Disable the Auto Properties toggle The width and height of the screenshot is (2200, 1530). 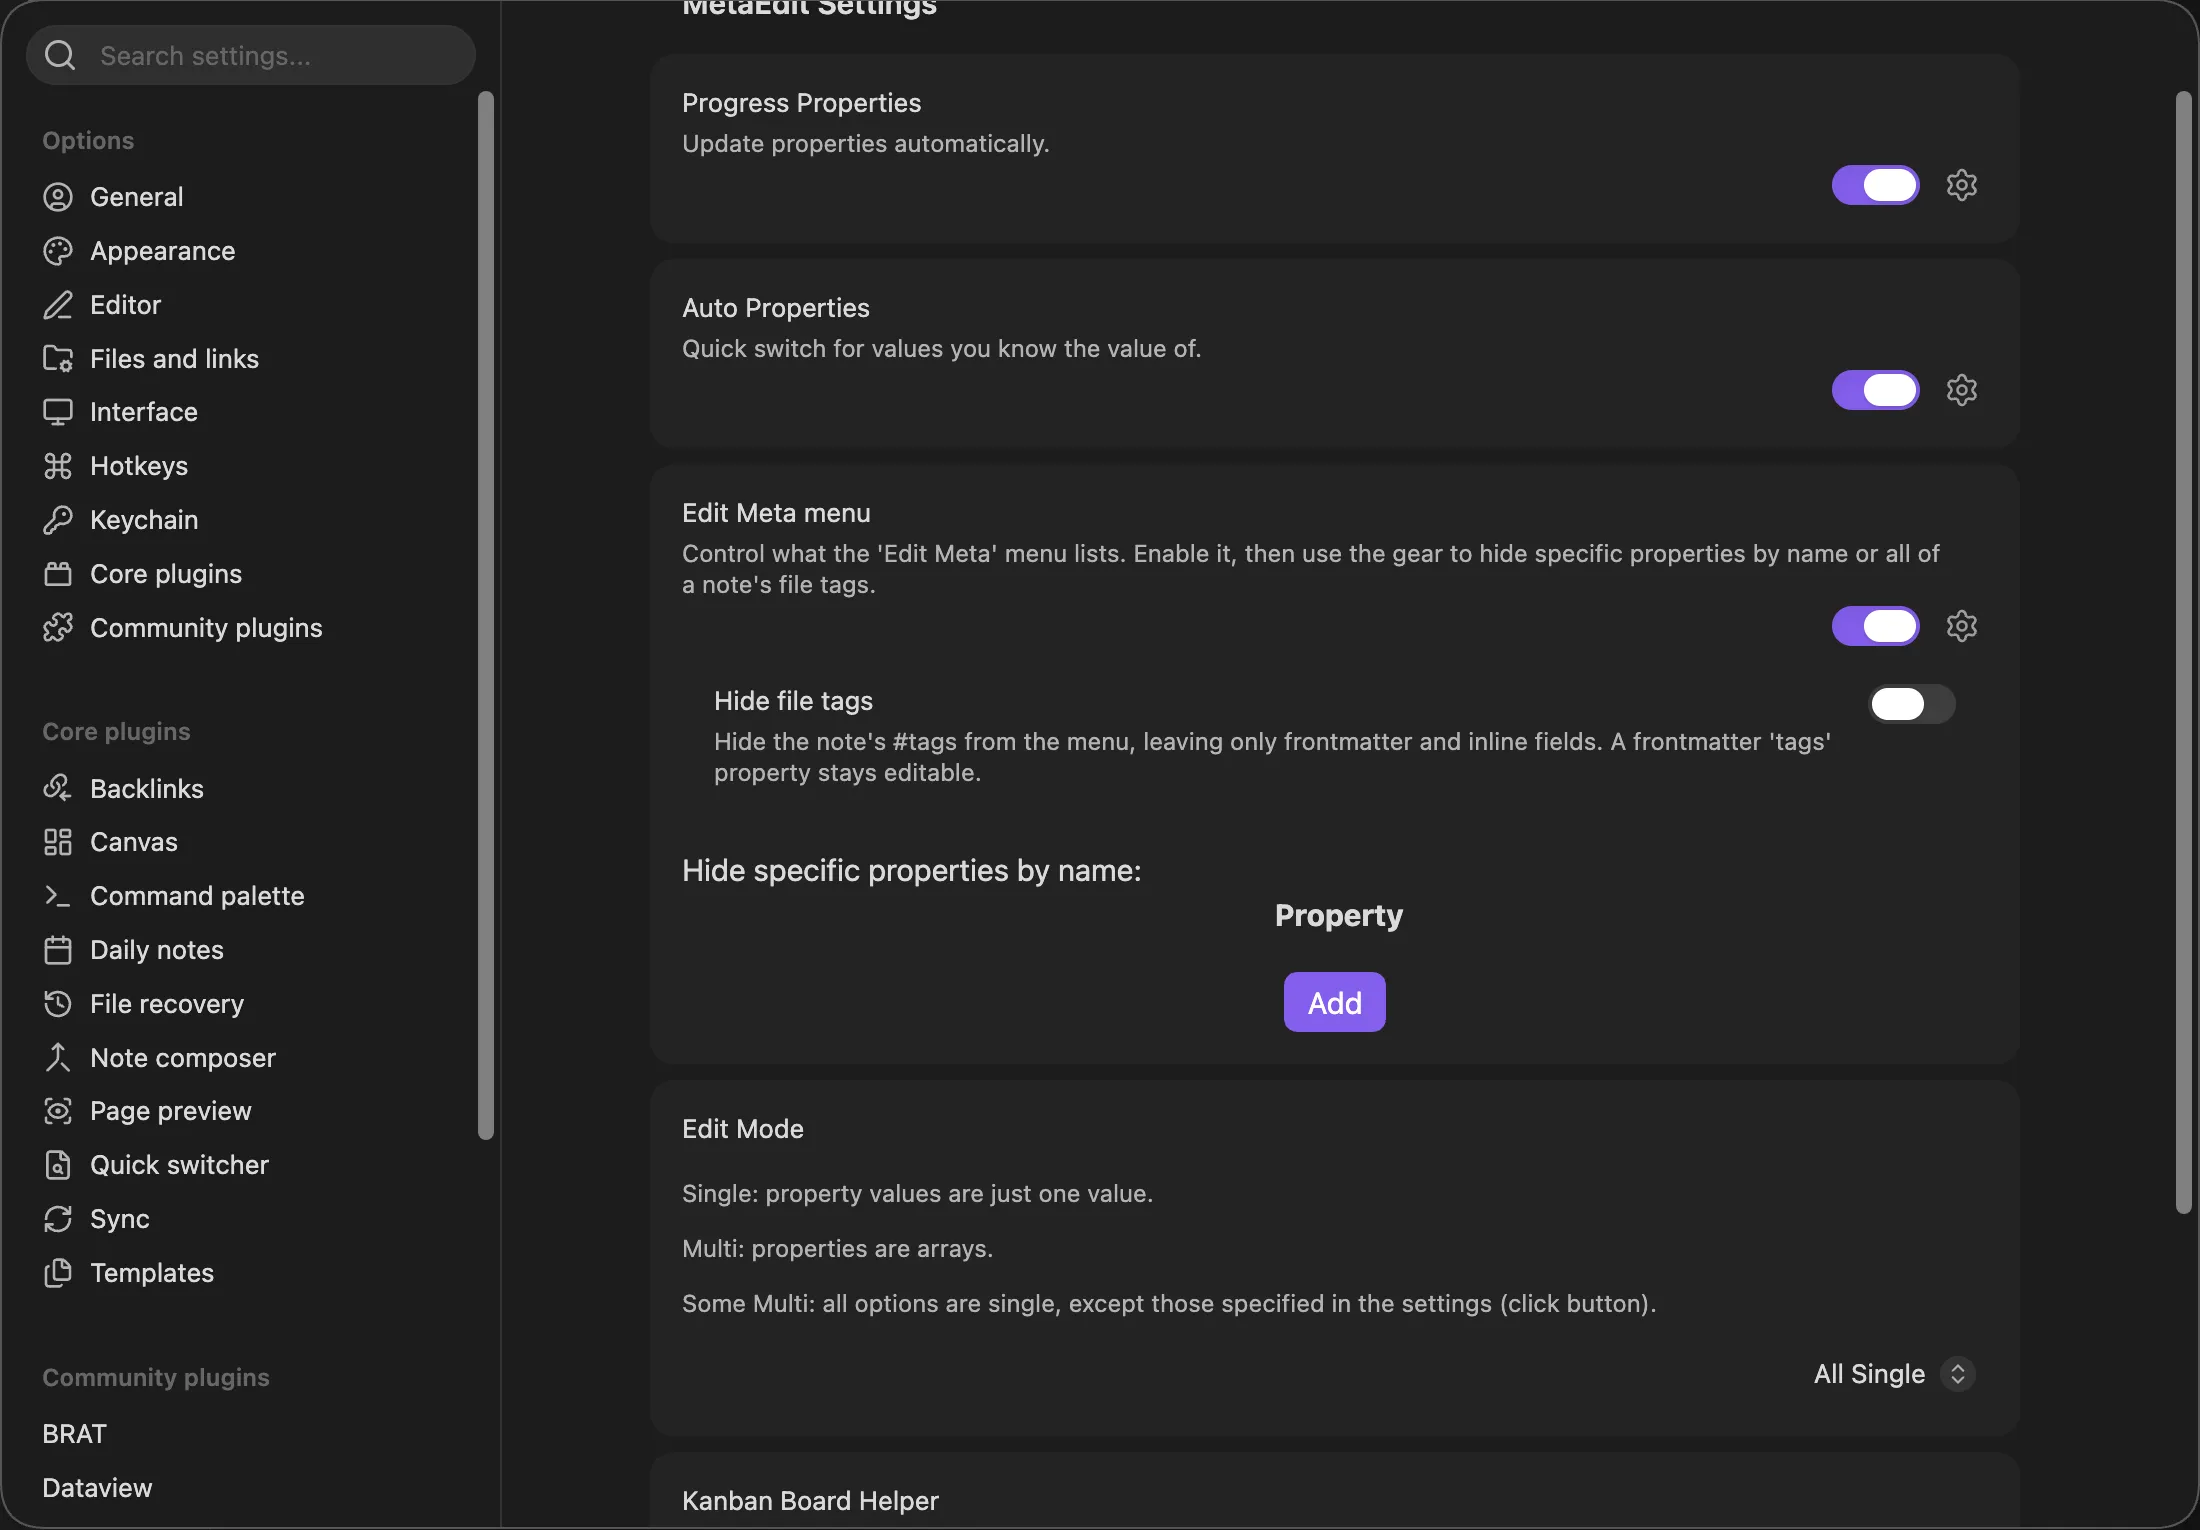[x=1876, y=390]
